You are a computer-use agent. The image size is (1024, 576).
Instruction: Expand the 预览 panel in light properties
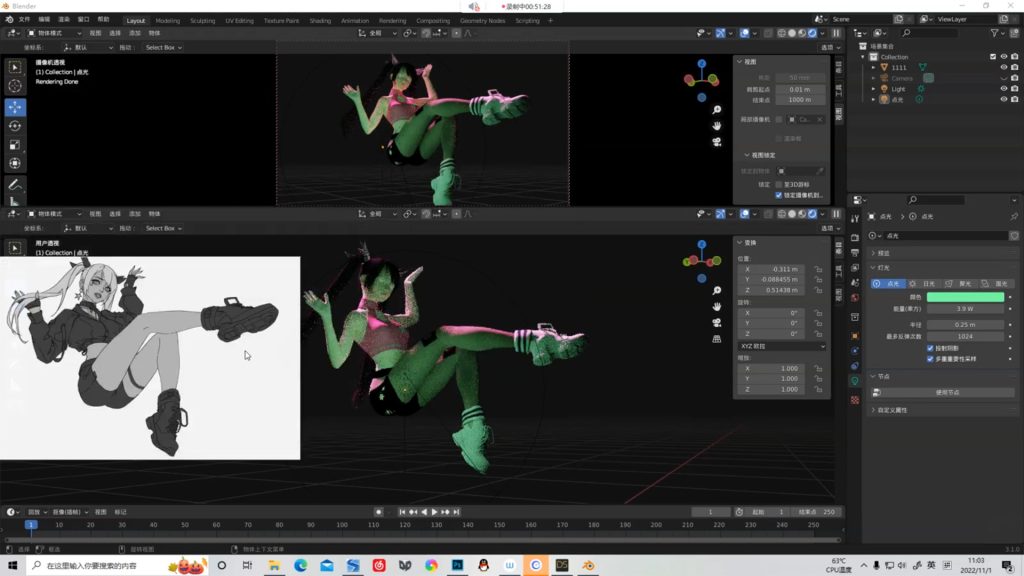coord(883,253)
